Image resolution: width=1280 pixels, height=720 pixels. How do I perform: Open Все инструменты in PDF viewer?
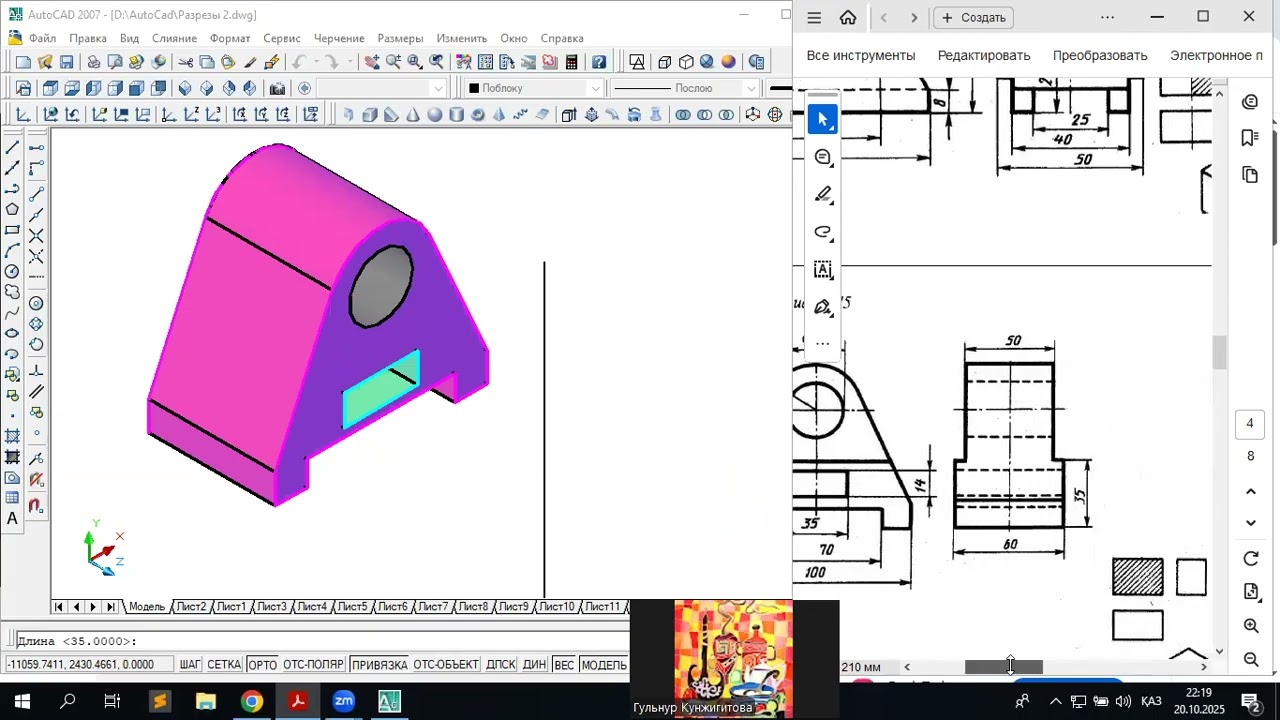(861, 55)
